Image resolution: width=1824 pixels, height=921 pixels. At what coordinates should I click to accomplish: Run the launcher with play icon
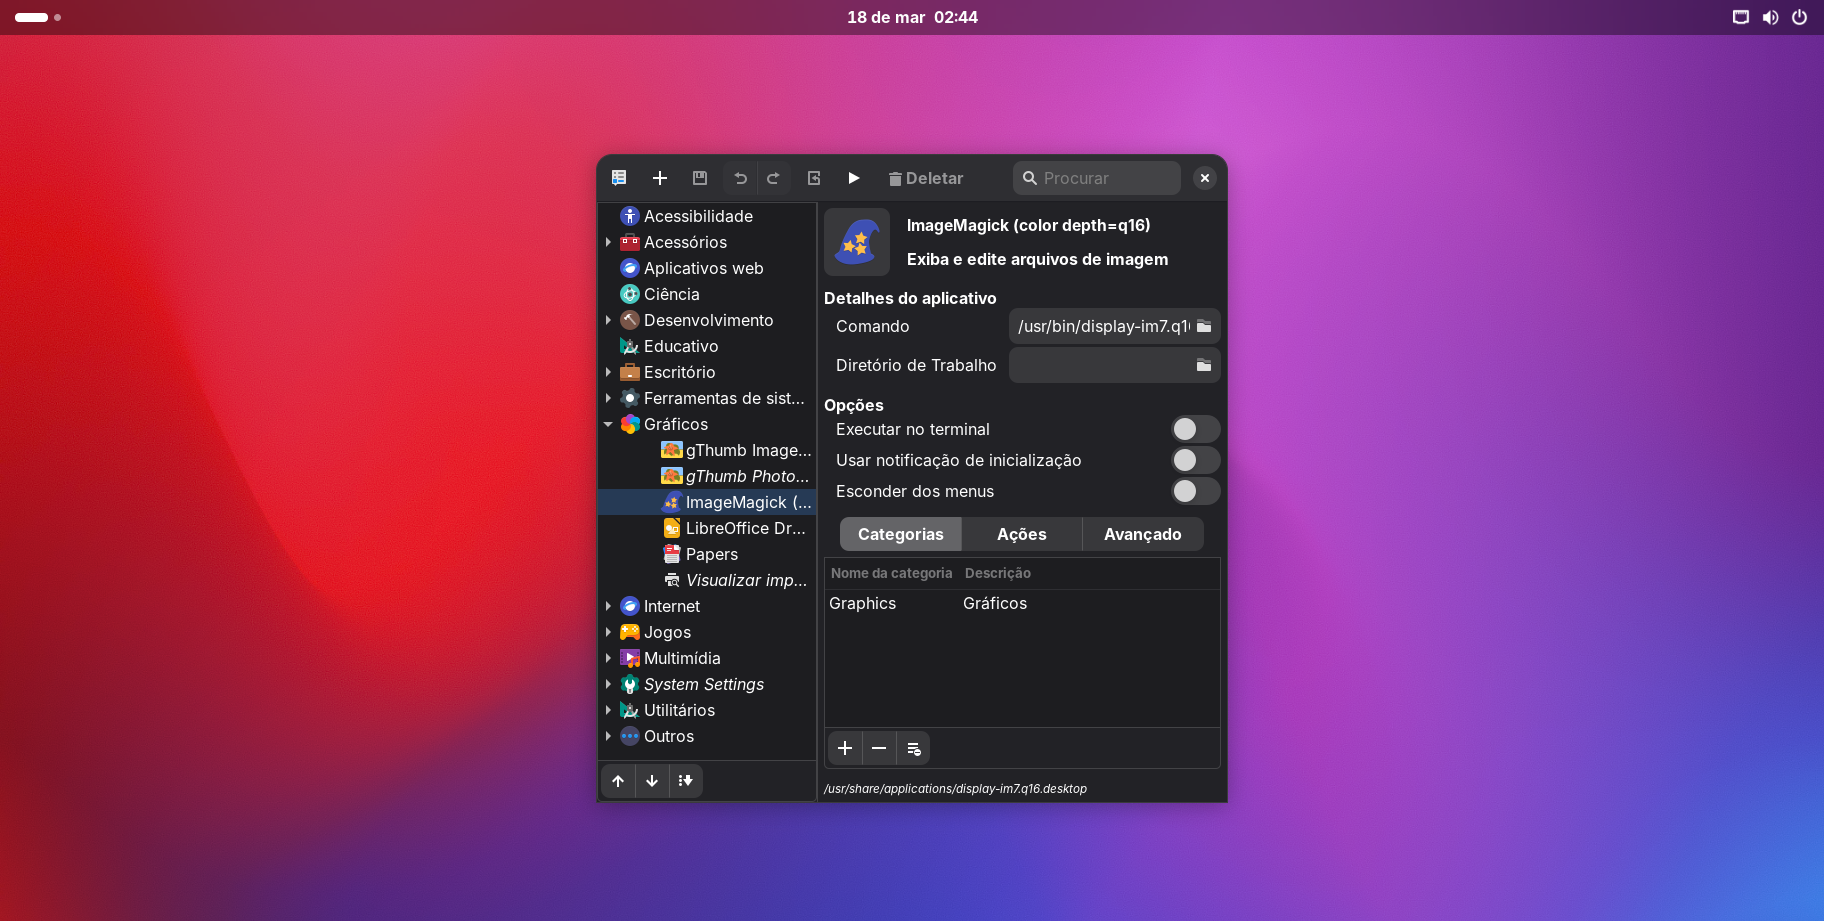853,178
